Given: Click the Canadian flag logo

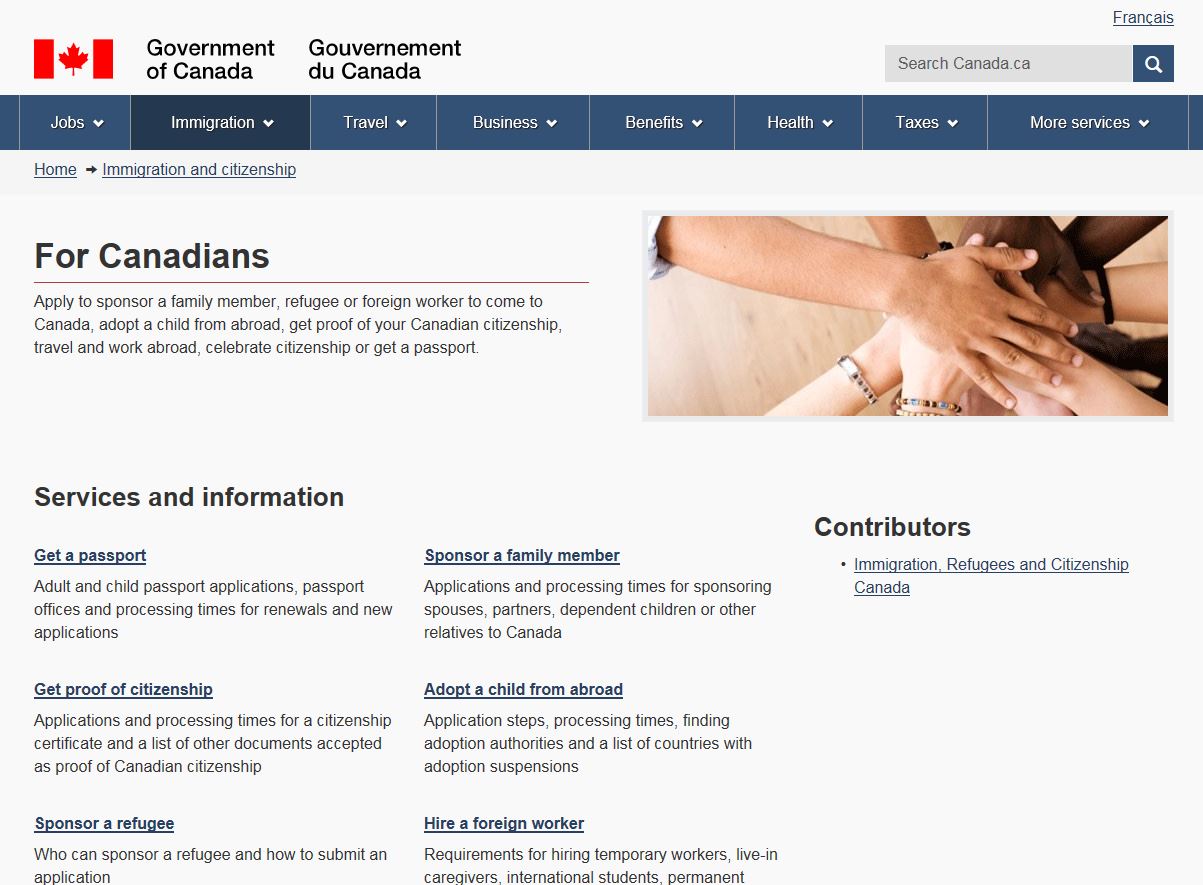Looking at the screenshot, I should pos(73,59).
